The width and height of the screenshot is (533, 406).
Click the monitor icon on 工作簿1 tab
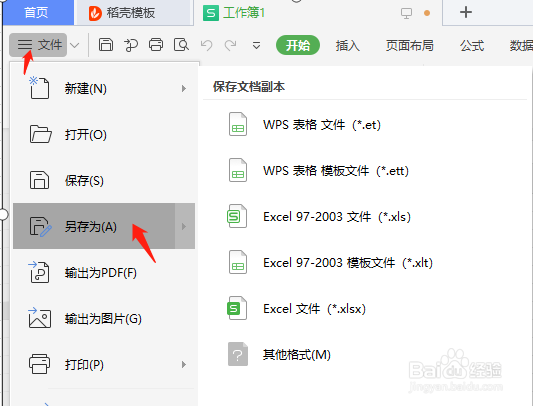point(406,13)
